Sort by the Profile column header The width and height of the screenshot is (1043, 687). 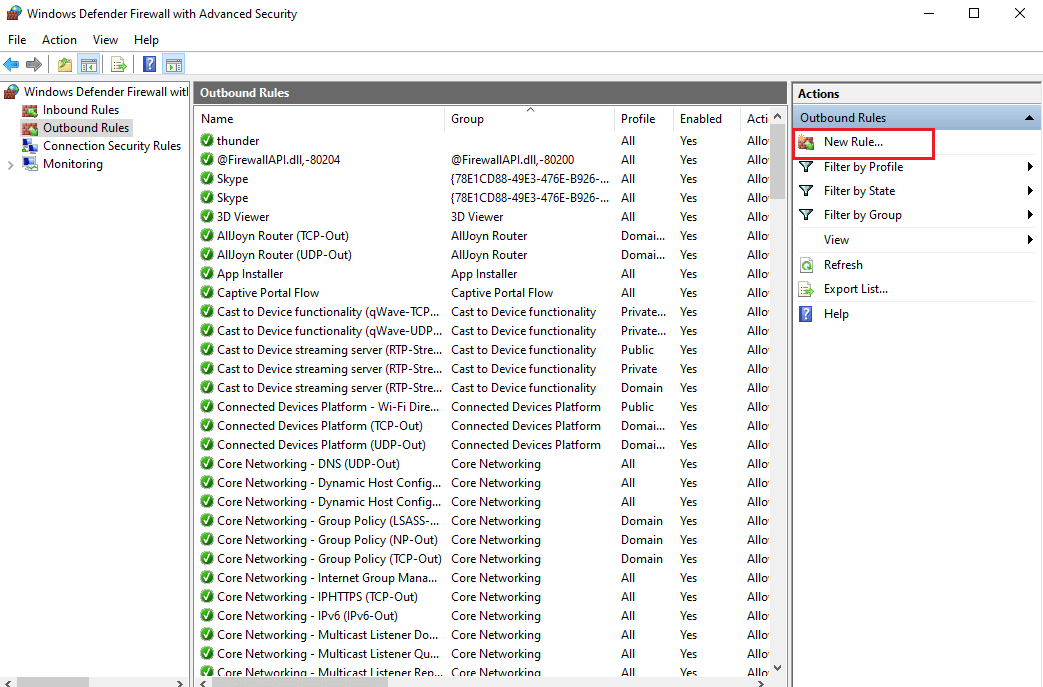coord(644,118)
